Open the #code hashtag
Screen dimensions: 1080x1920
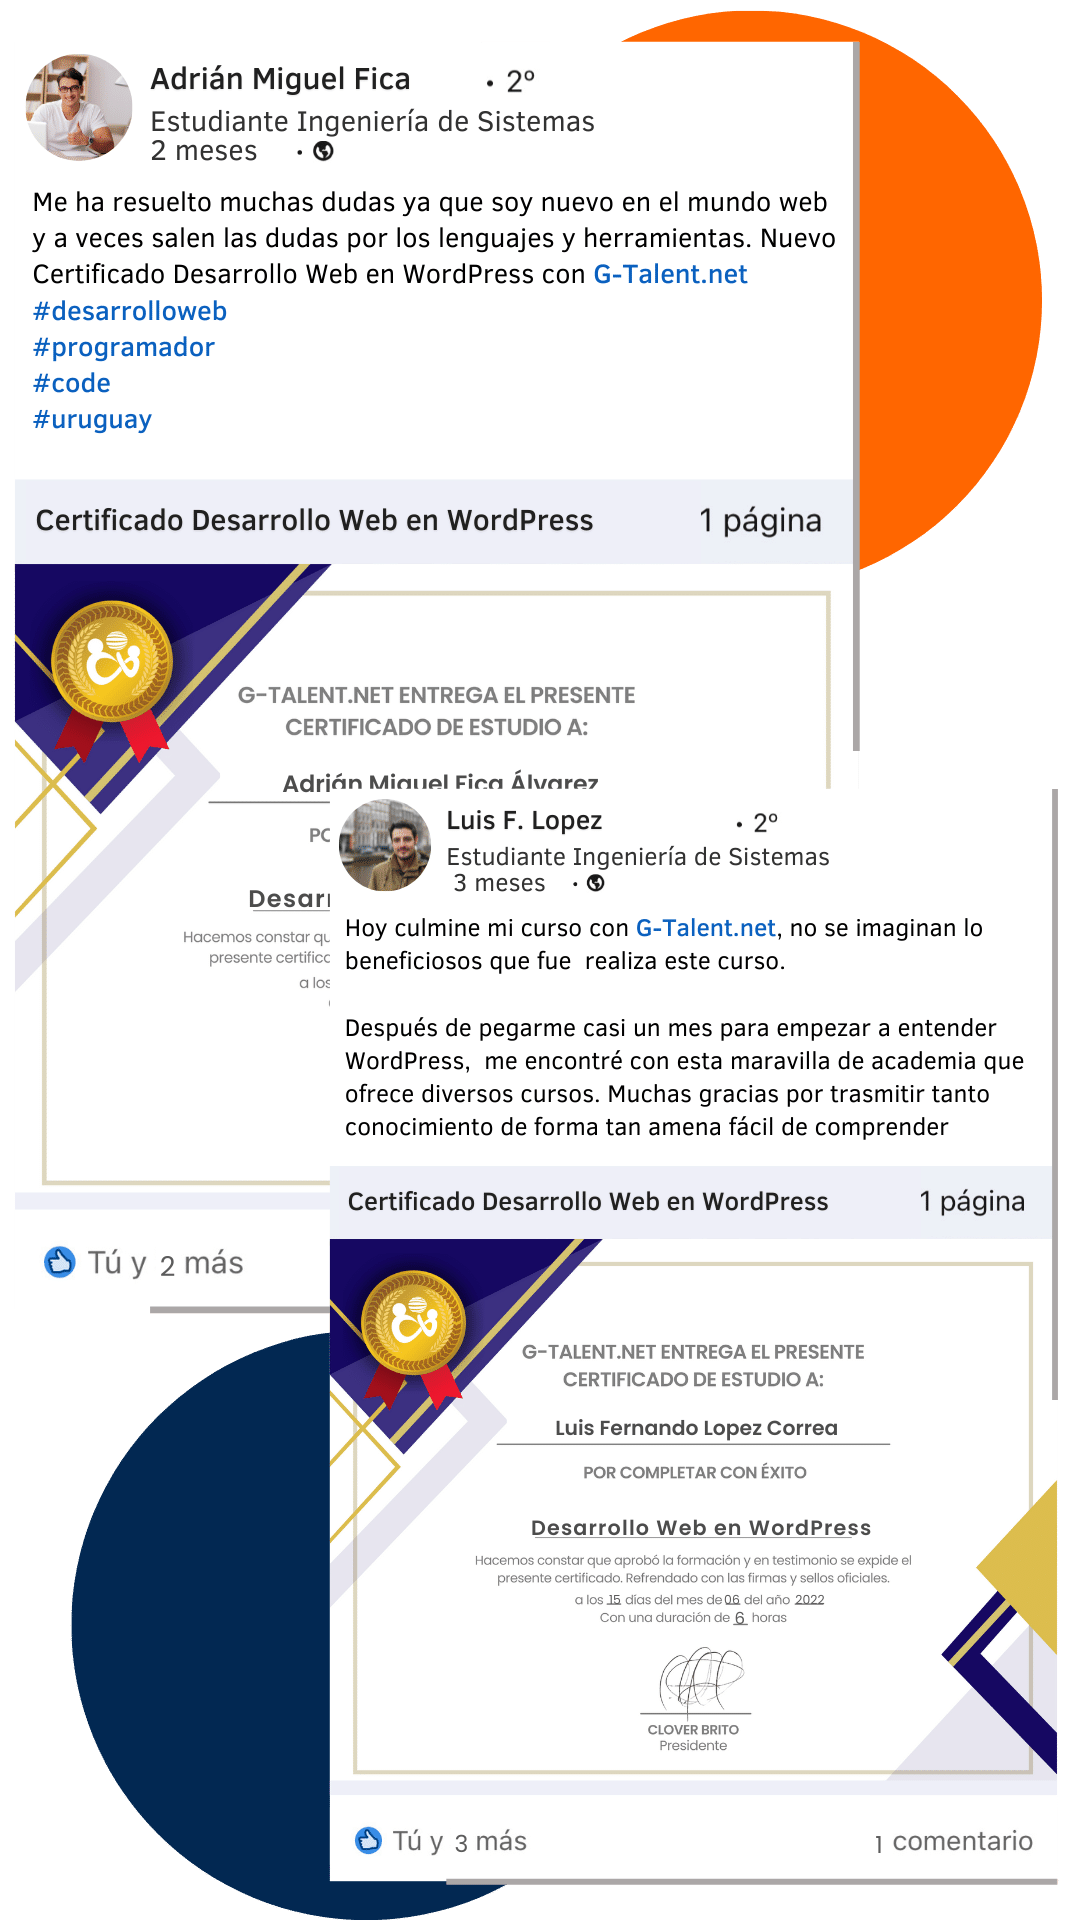(x=72, y=383)
